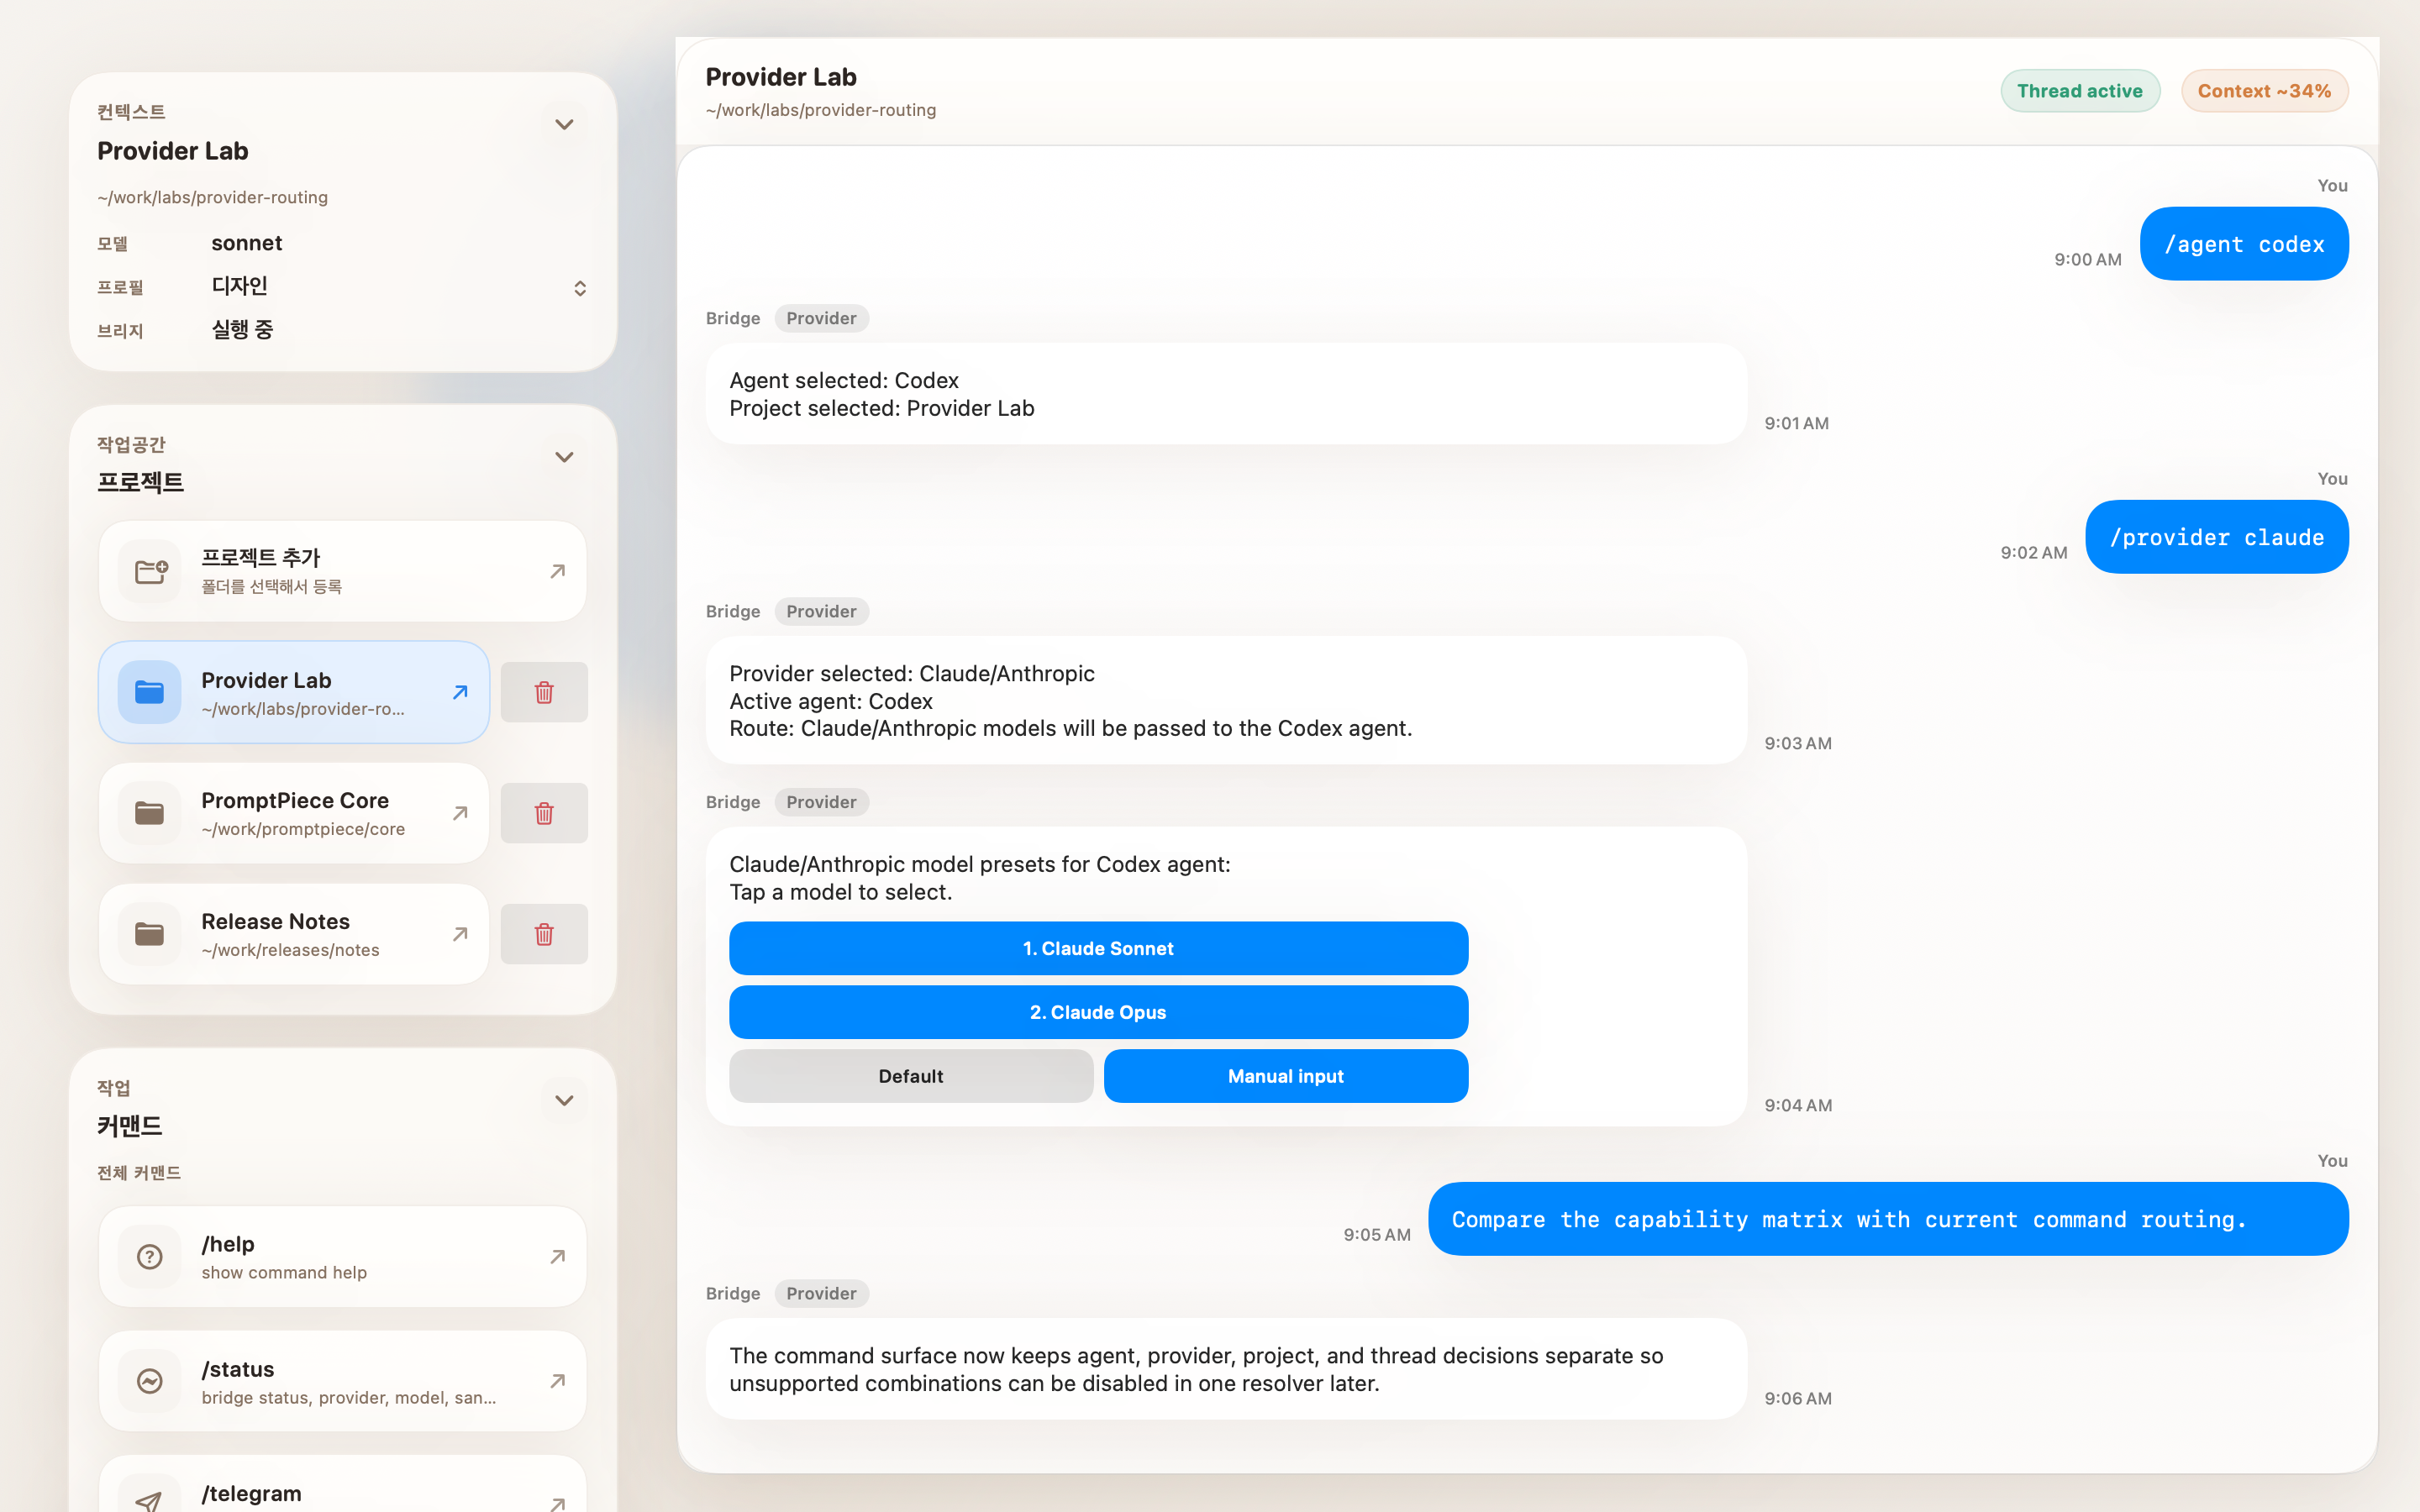Click the /status command description text

[349, 1397]
